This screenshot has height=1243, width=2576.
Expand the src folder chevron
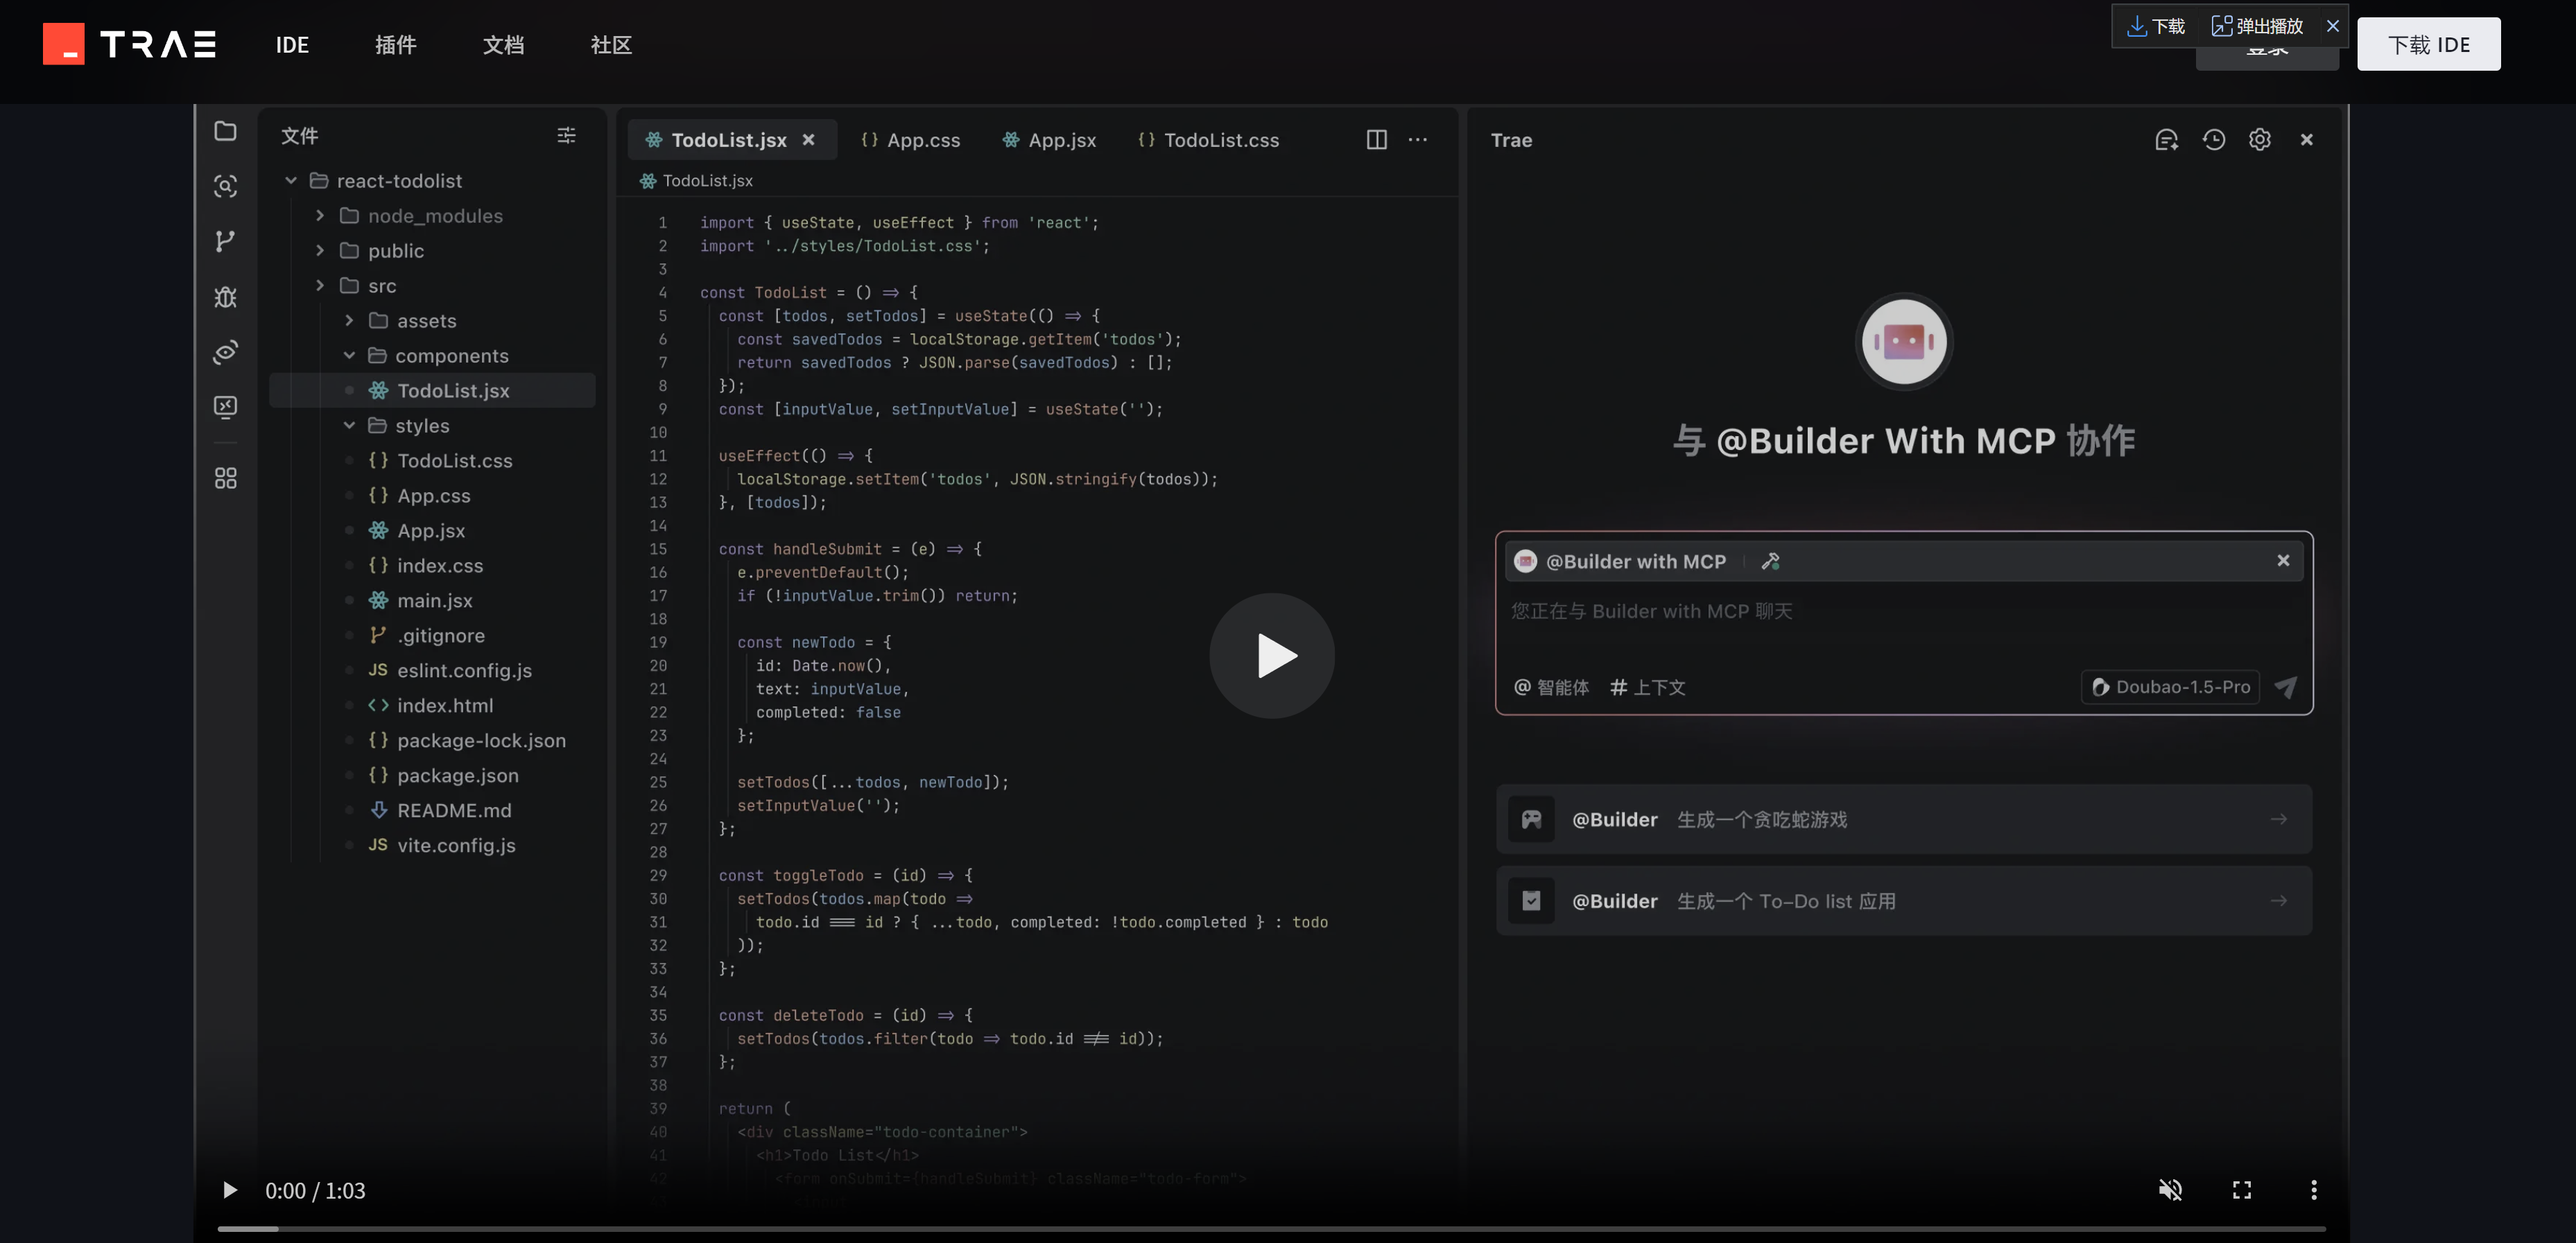pos(320,286)
